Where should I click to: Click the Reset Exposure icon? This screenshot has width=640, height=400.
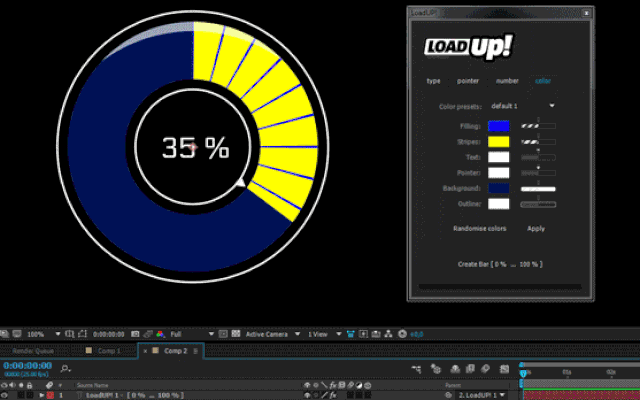(402, 334)
